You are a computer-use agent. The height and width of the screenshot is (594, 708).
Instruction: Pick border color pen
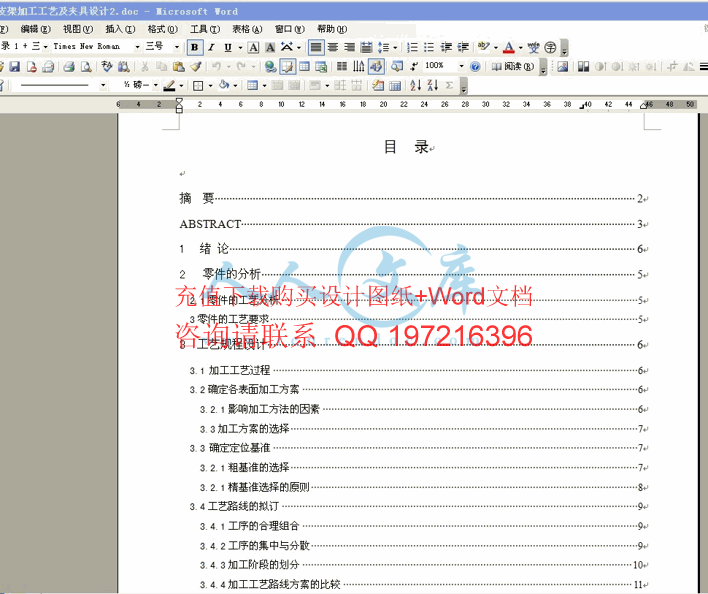(x=169, y=85)
